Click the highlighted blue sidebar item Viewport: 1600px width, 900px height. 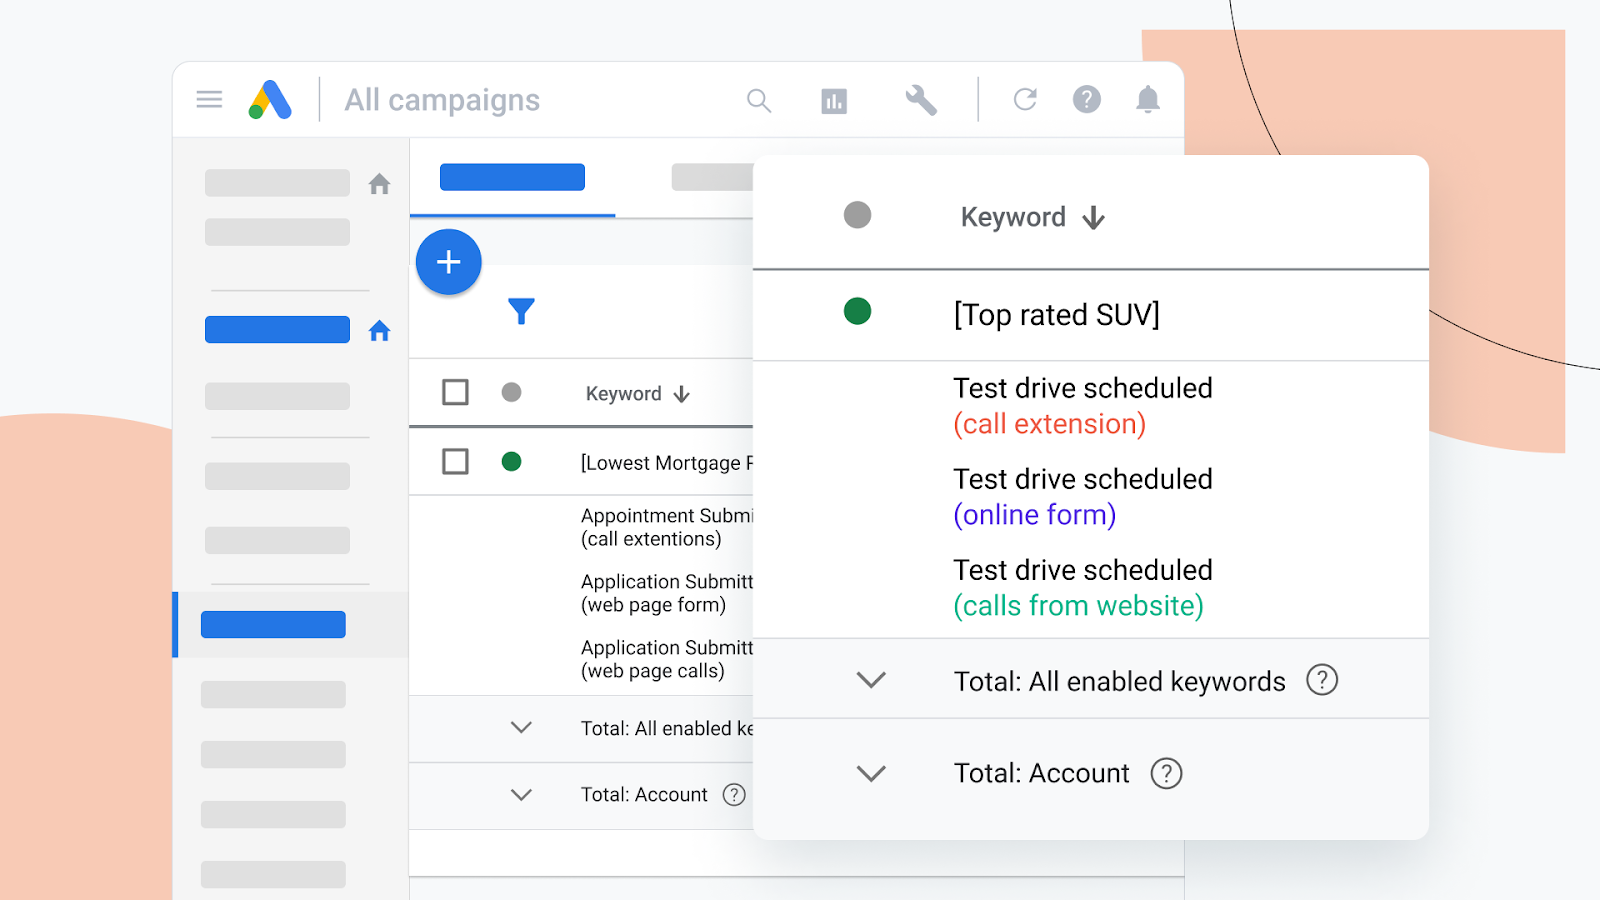point(273,623)
